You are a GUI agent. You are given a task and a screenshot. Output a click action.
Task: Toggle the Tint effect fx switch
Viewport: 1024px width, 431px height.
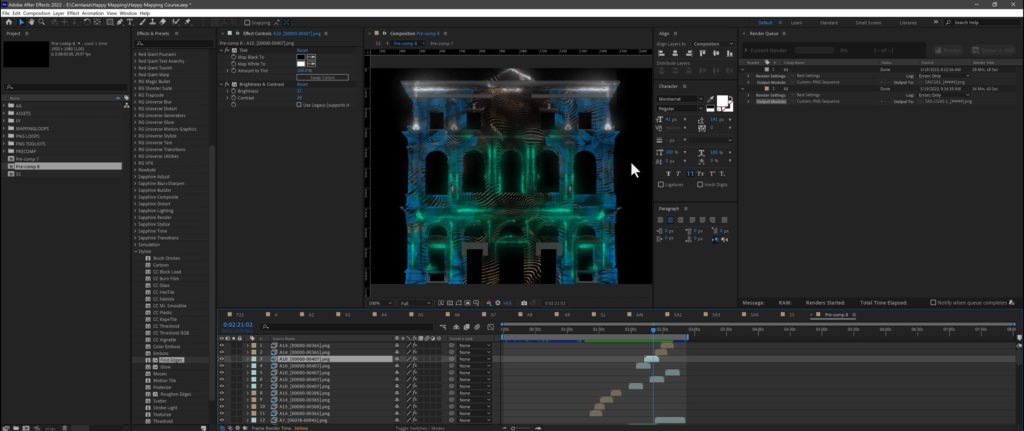point(227,50)
